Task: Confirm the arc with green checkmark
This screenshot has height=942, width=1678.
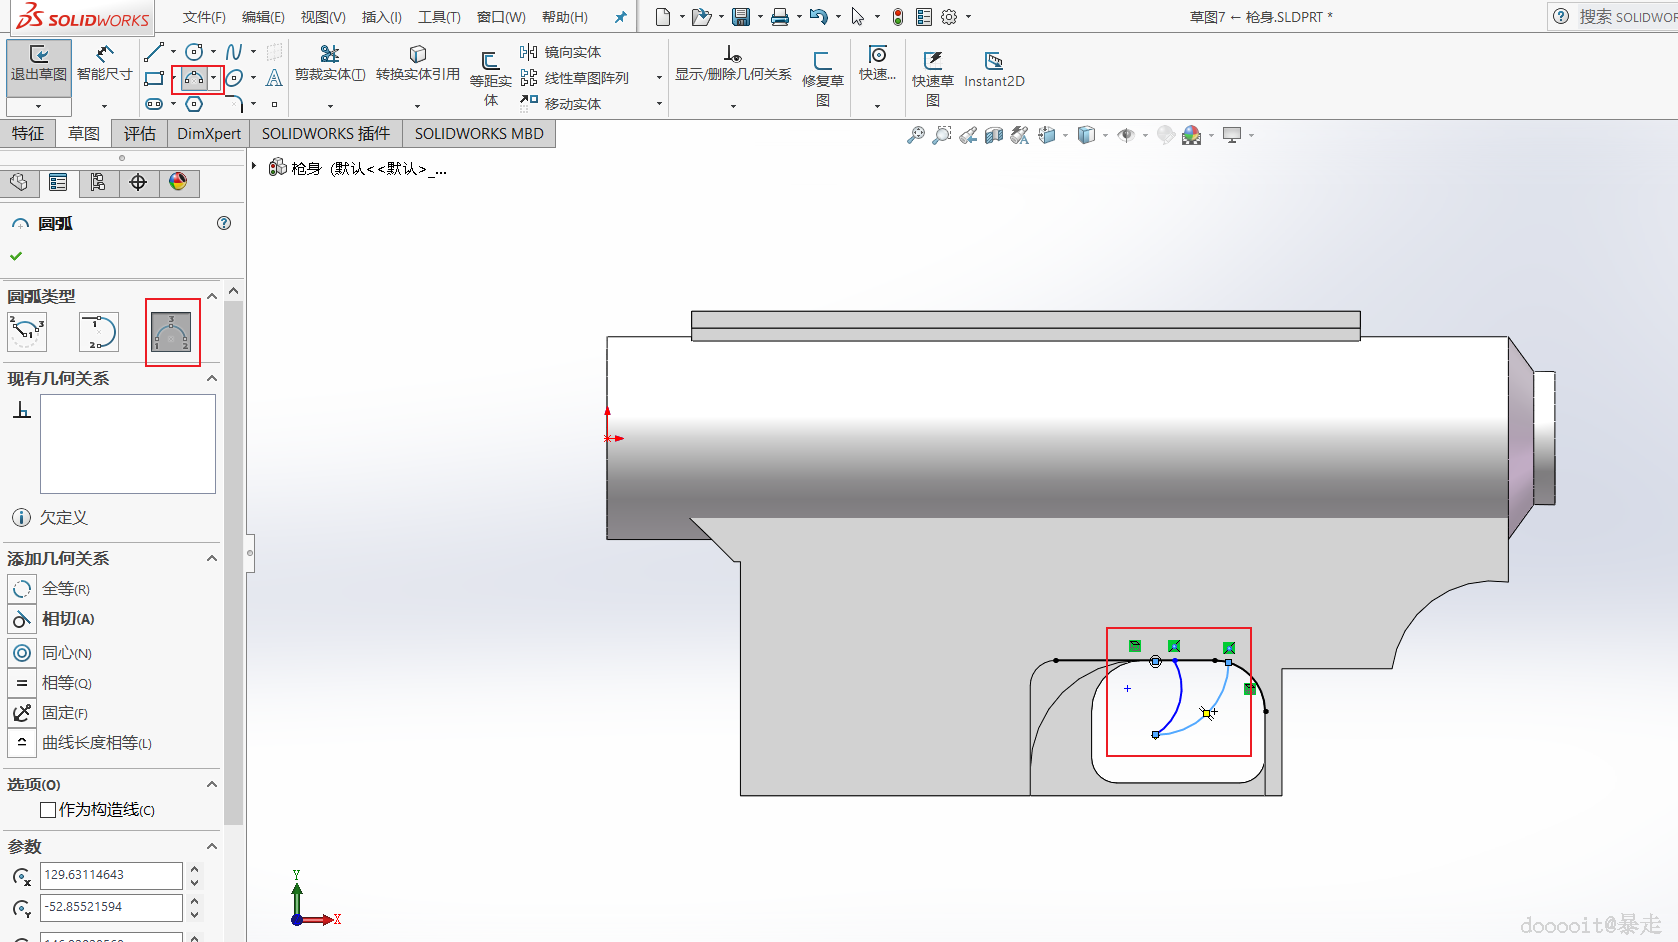Action: [x=16, y=256]
